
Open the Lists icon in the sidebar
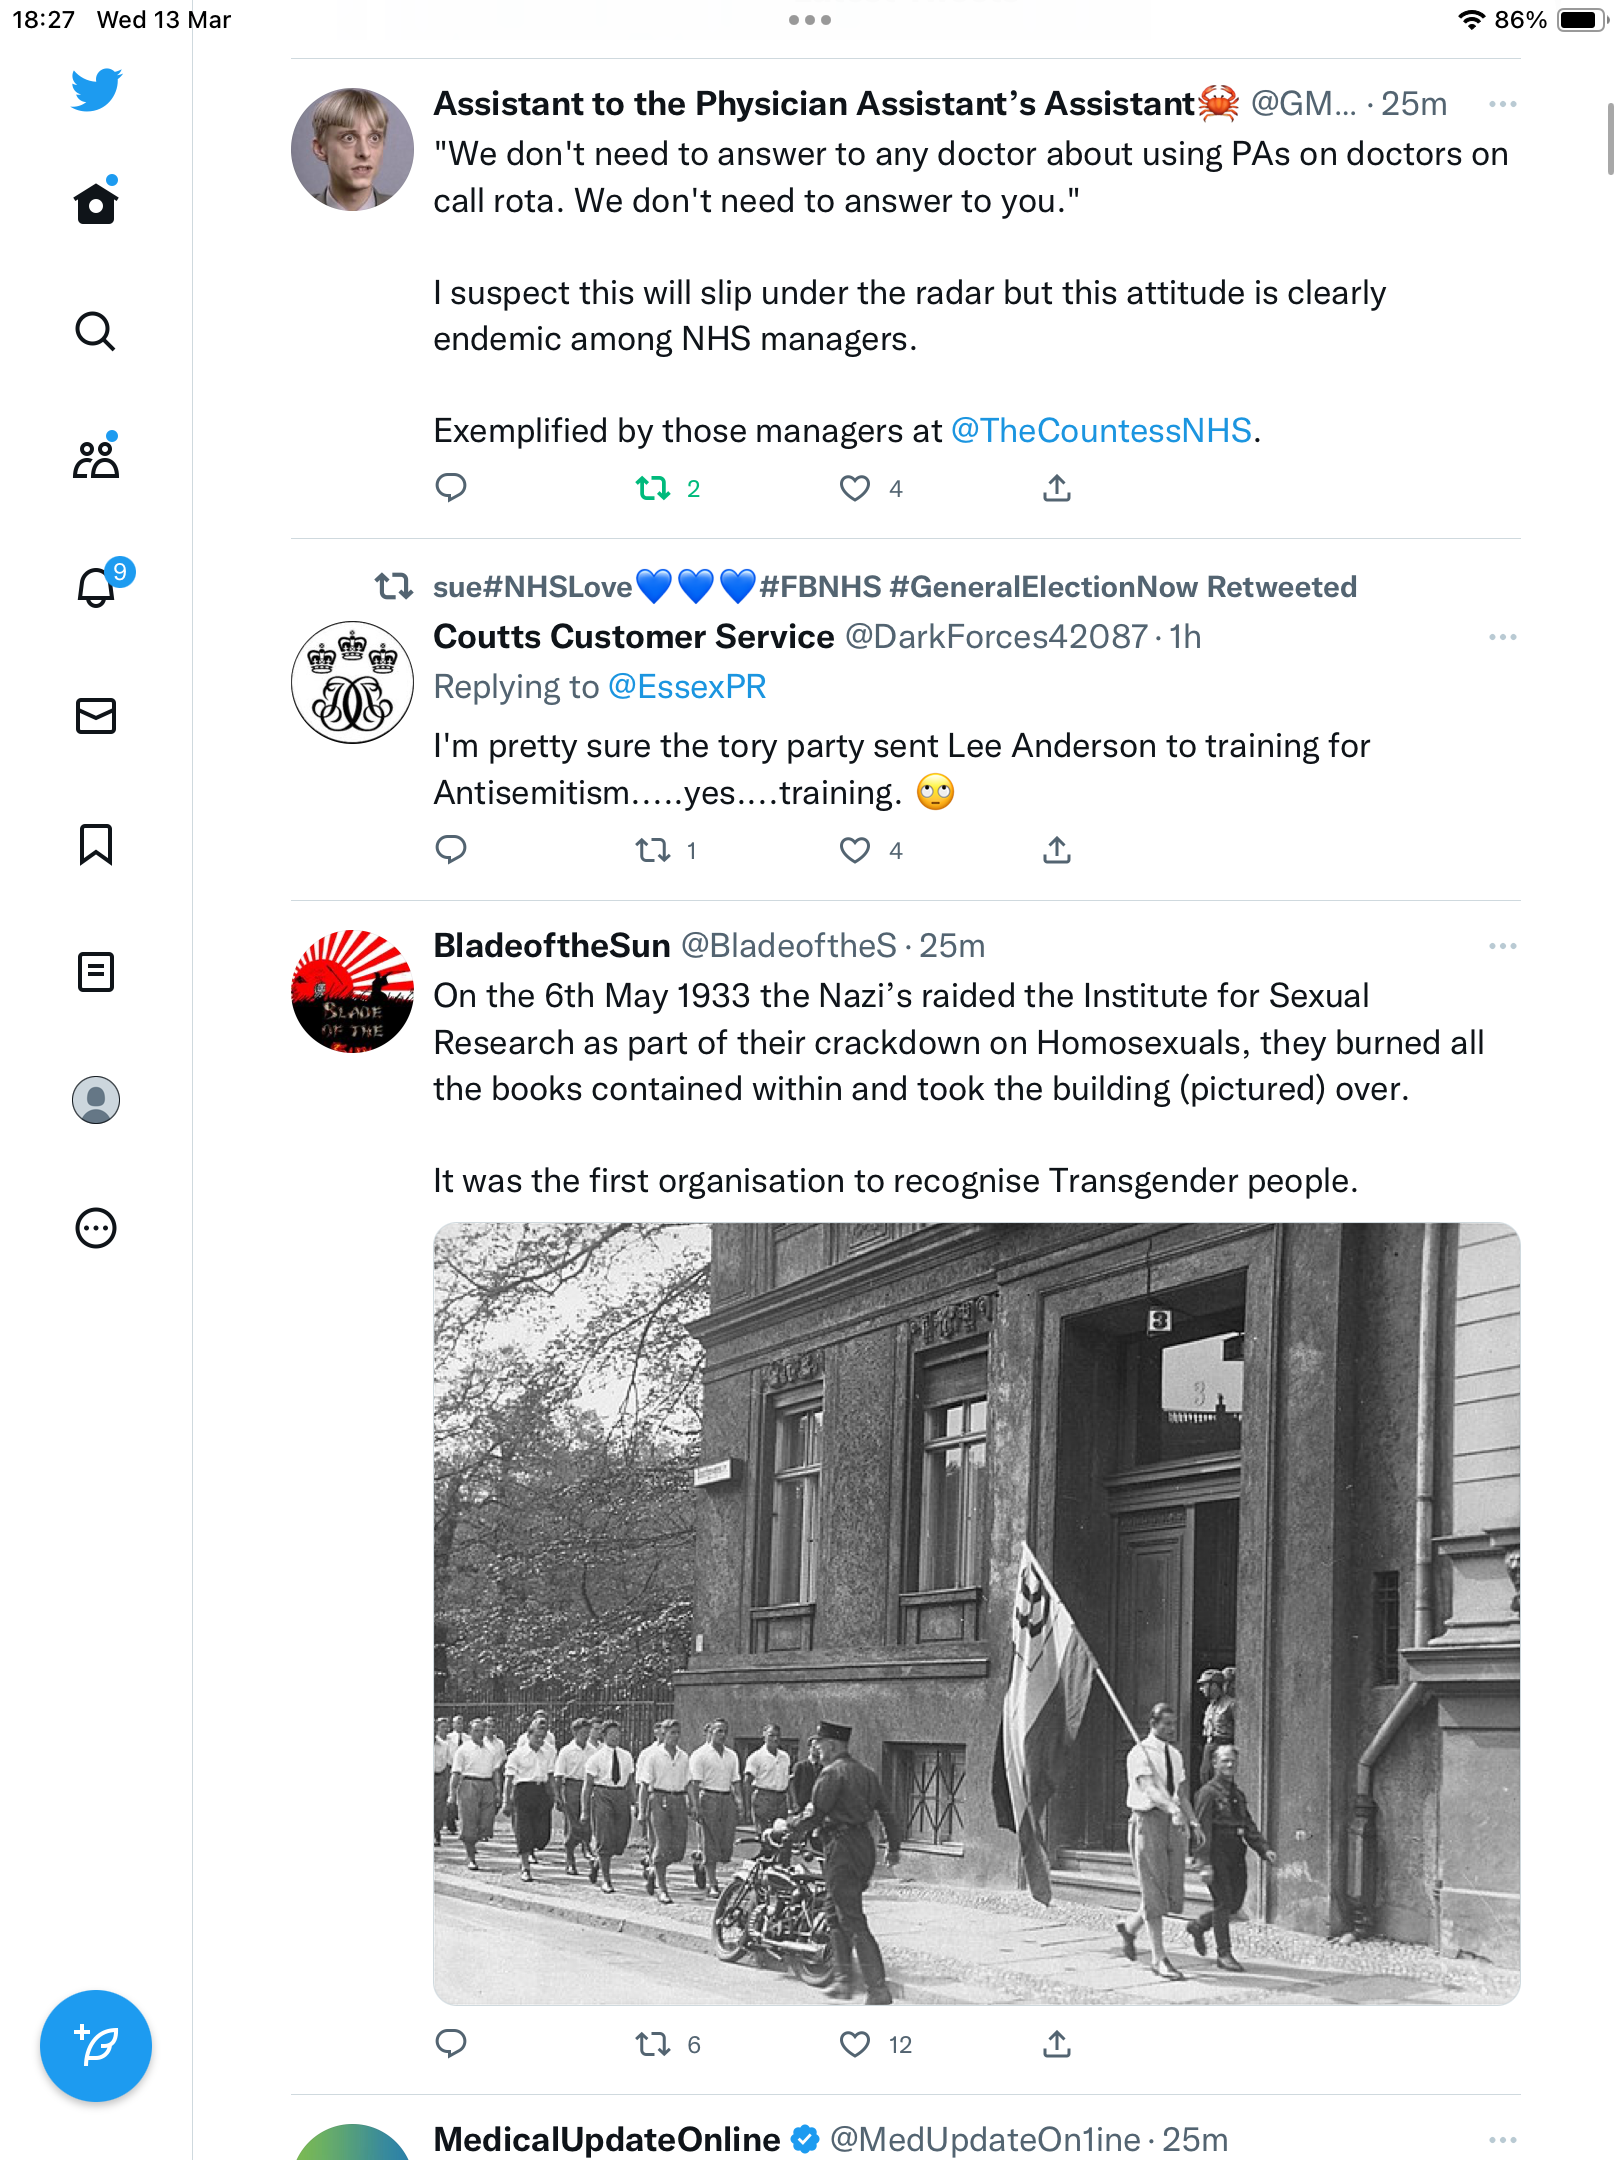[x=96, y=972]
